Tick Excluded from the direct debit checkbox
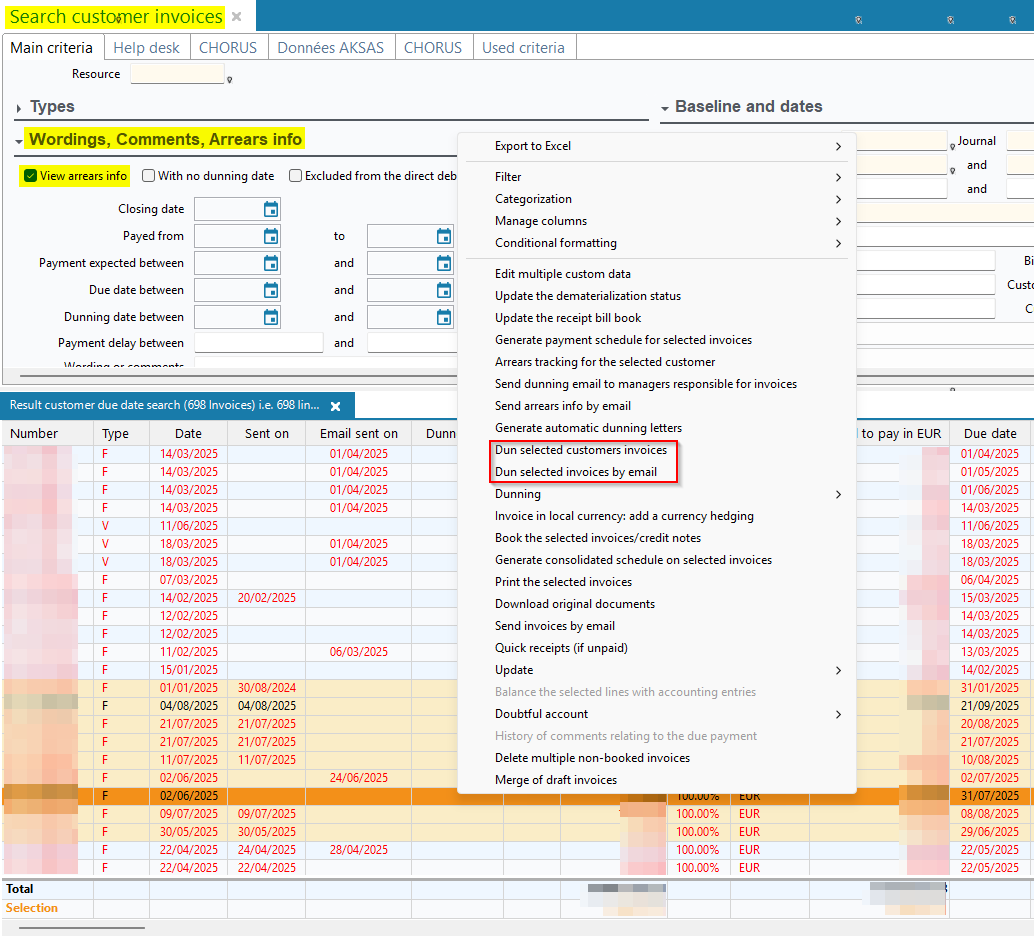 point(296,176)
